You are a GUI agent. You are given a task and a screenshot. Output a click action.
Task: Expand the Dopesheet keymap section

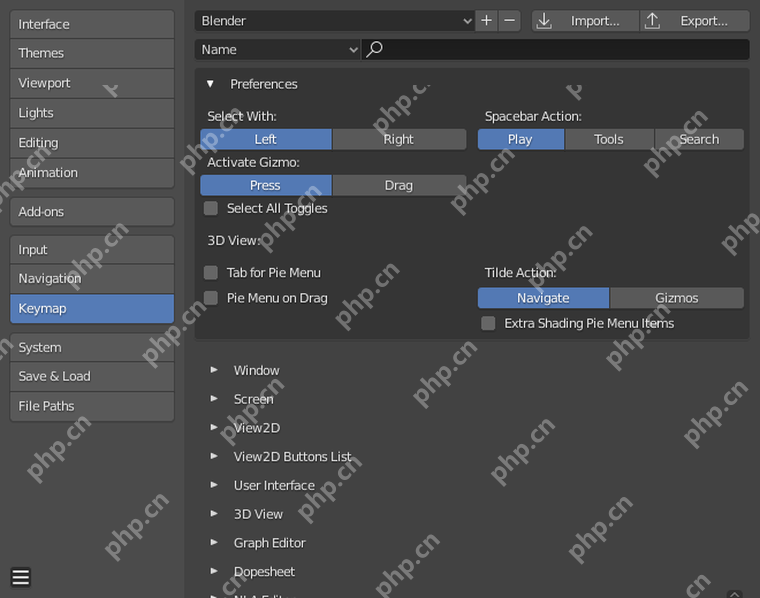[214, 571]
